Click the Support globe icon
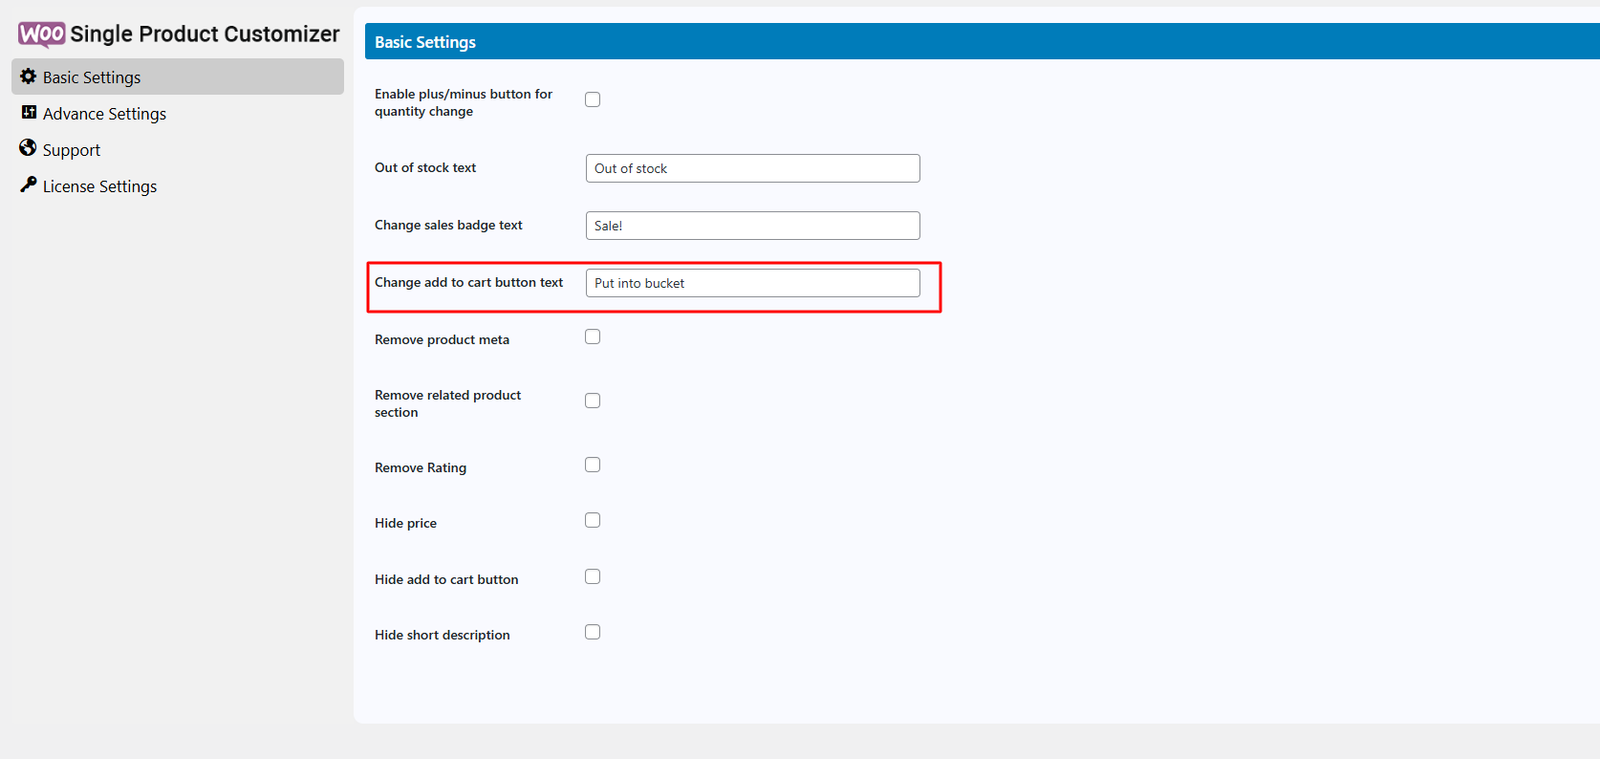 [x=28, y=149]
